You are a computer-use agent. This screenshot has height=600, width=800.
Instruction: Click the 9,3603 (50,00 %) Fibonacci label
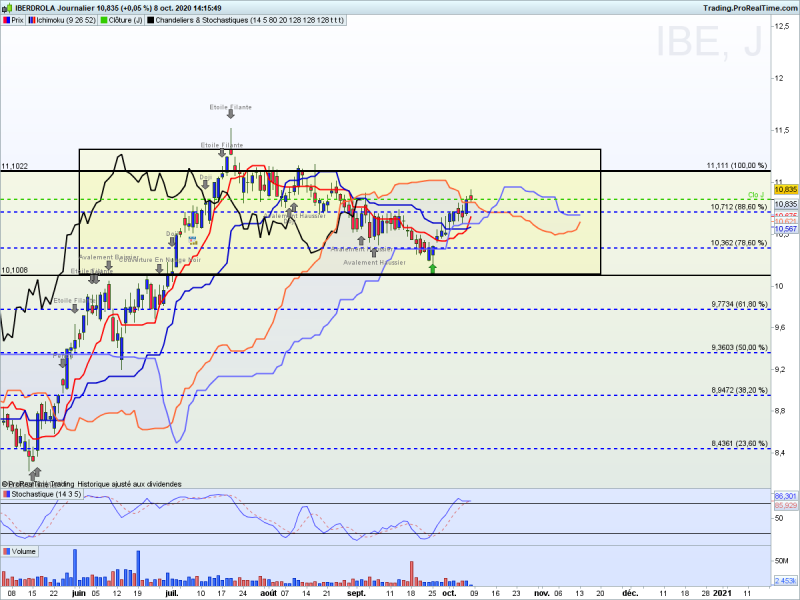[739, 347]
